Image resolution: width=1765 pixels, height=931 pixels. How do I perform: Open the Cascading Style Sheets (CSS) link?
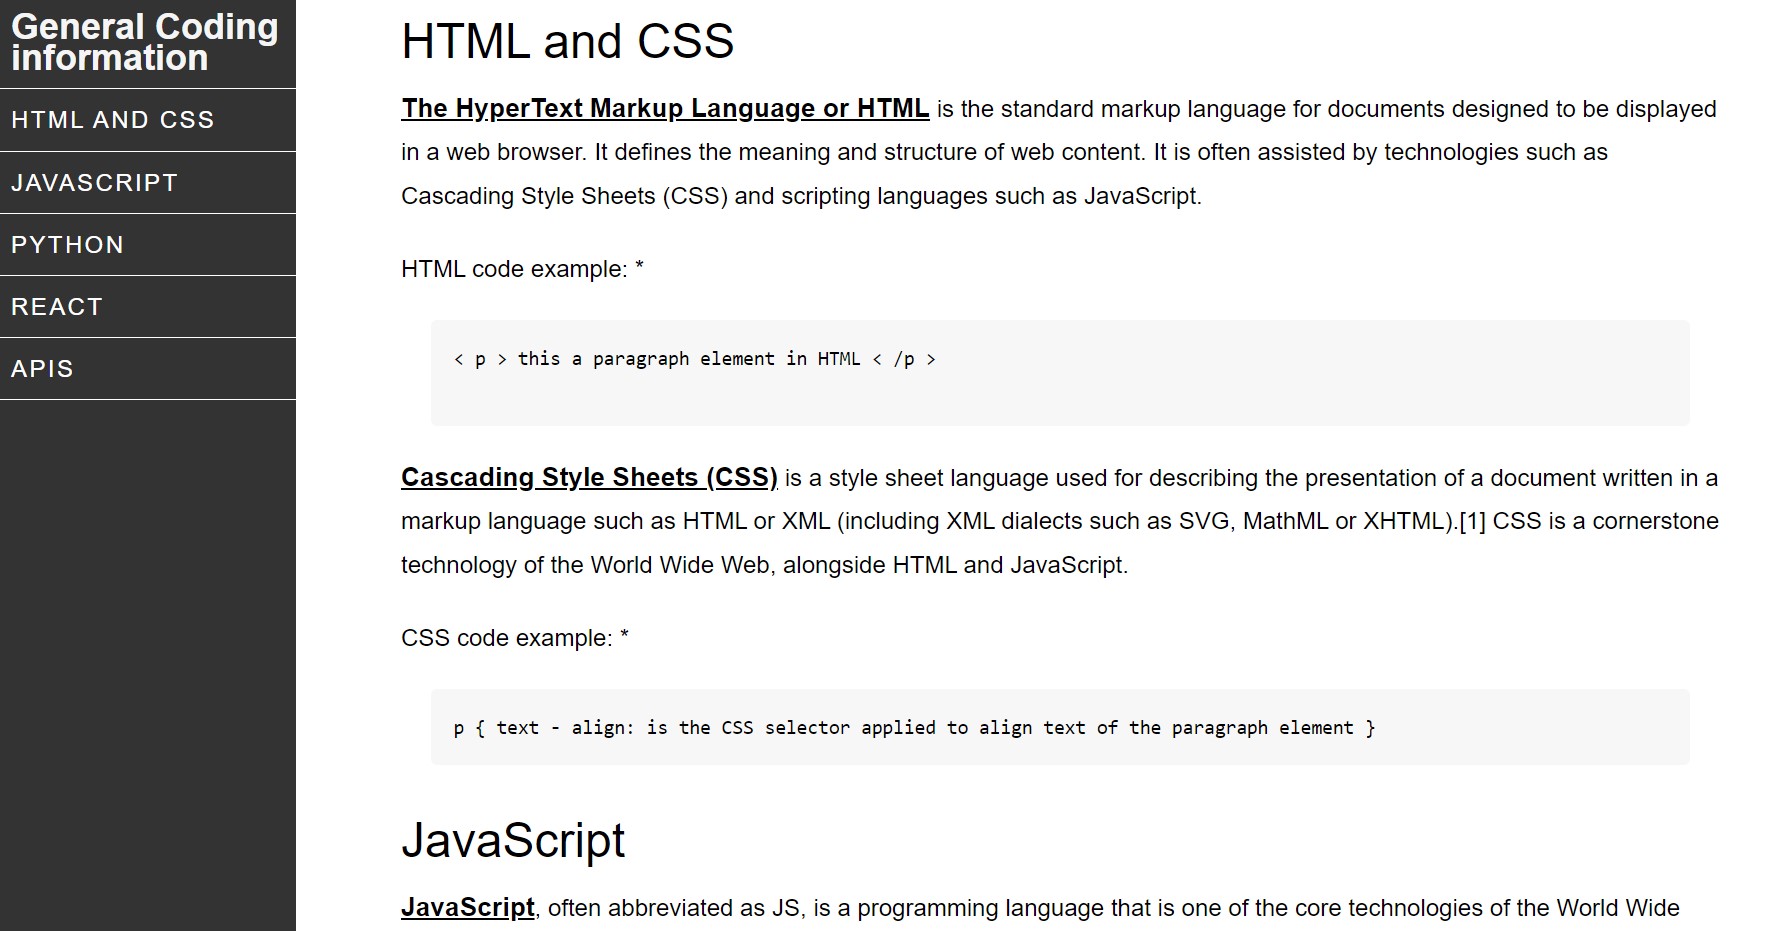pos(589,477)
